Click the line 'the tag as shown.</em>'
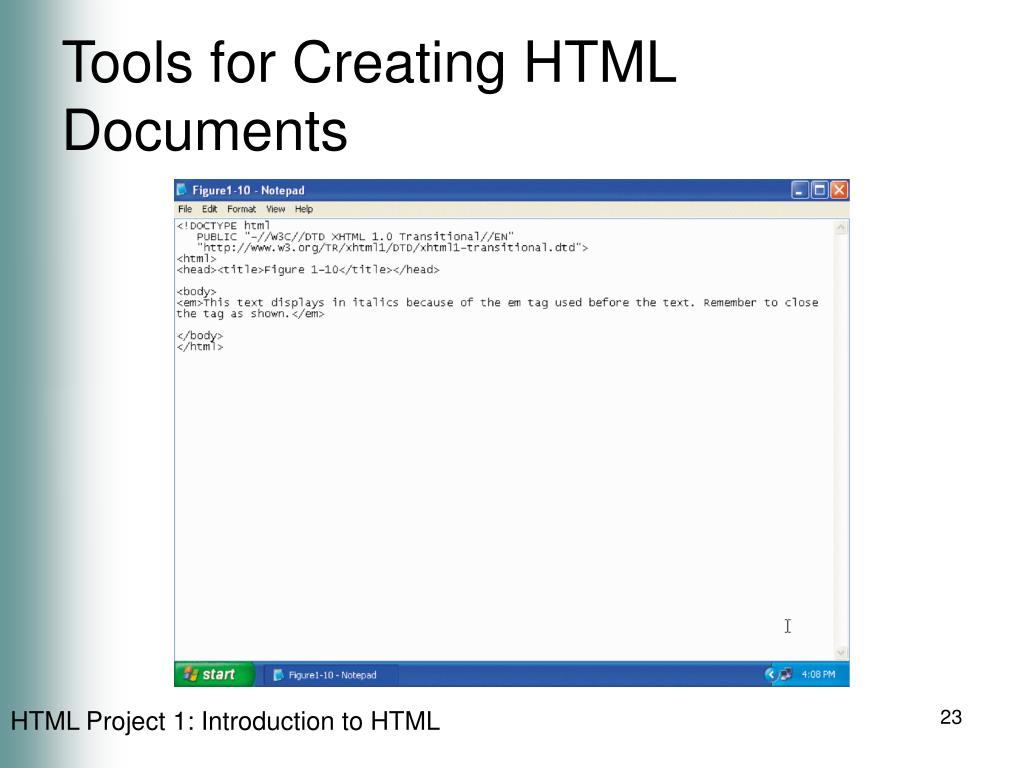The image size is (1024, 768). 250,313
